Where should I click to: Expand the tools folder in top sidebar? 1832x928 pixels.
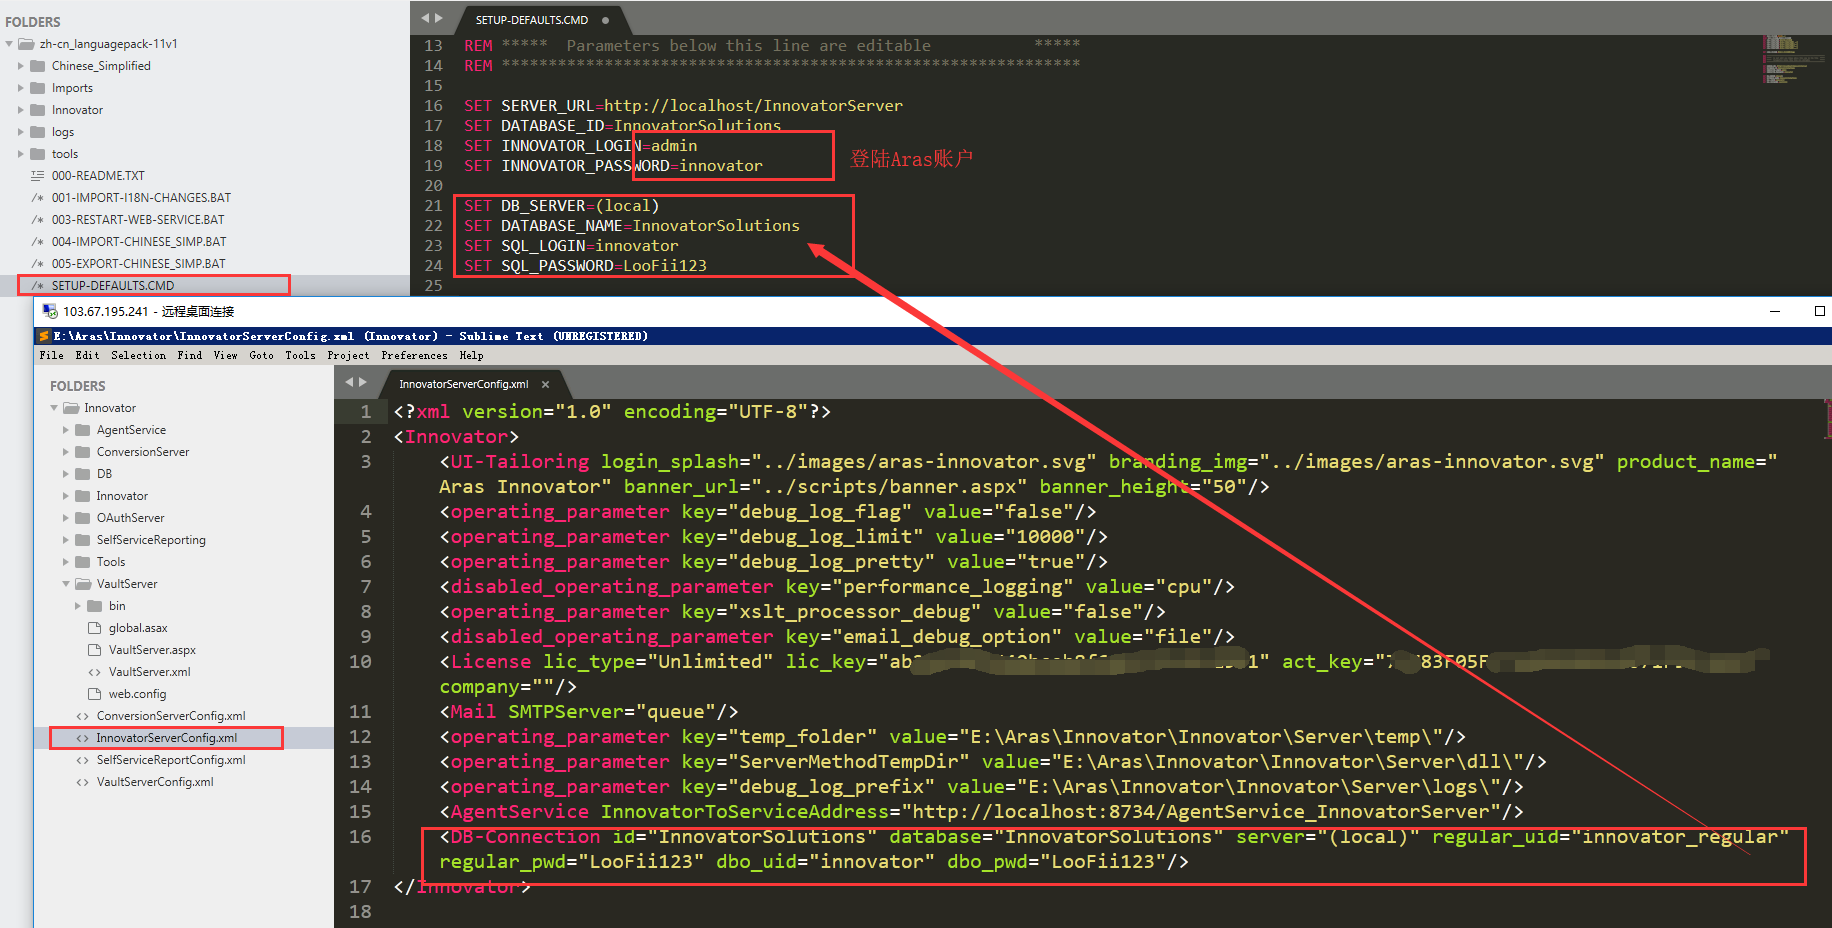pyautogui.click(x=21, y=154)
